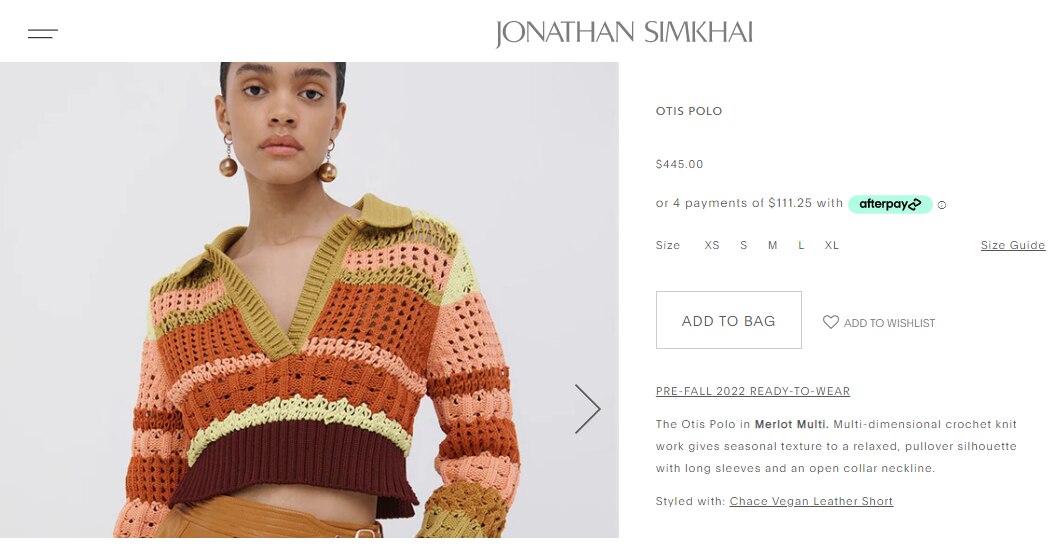Viewport: 1054px width, 556px height.
Task: Select size L
Action: pyautogui.click(x=801, y=245)
